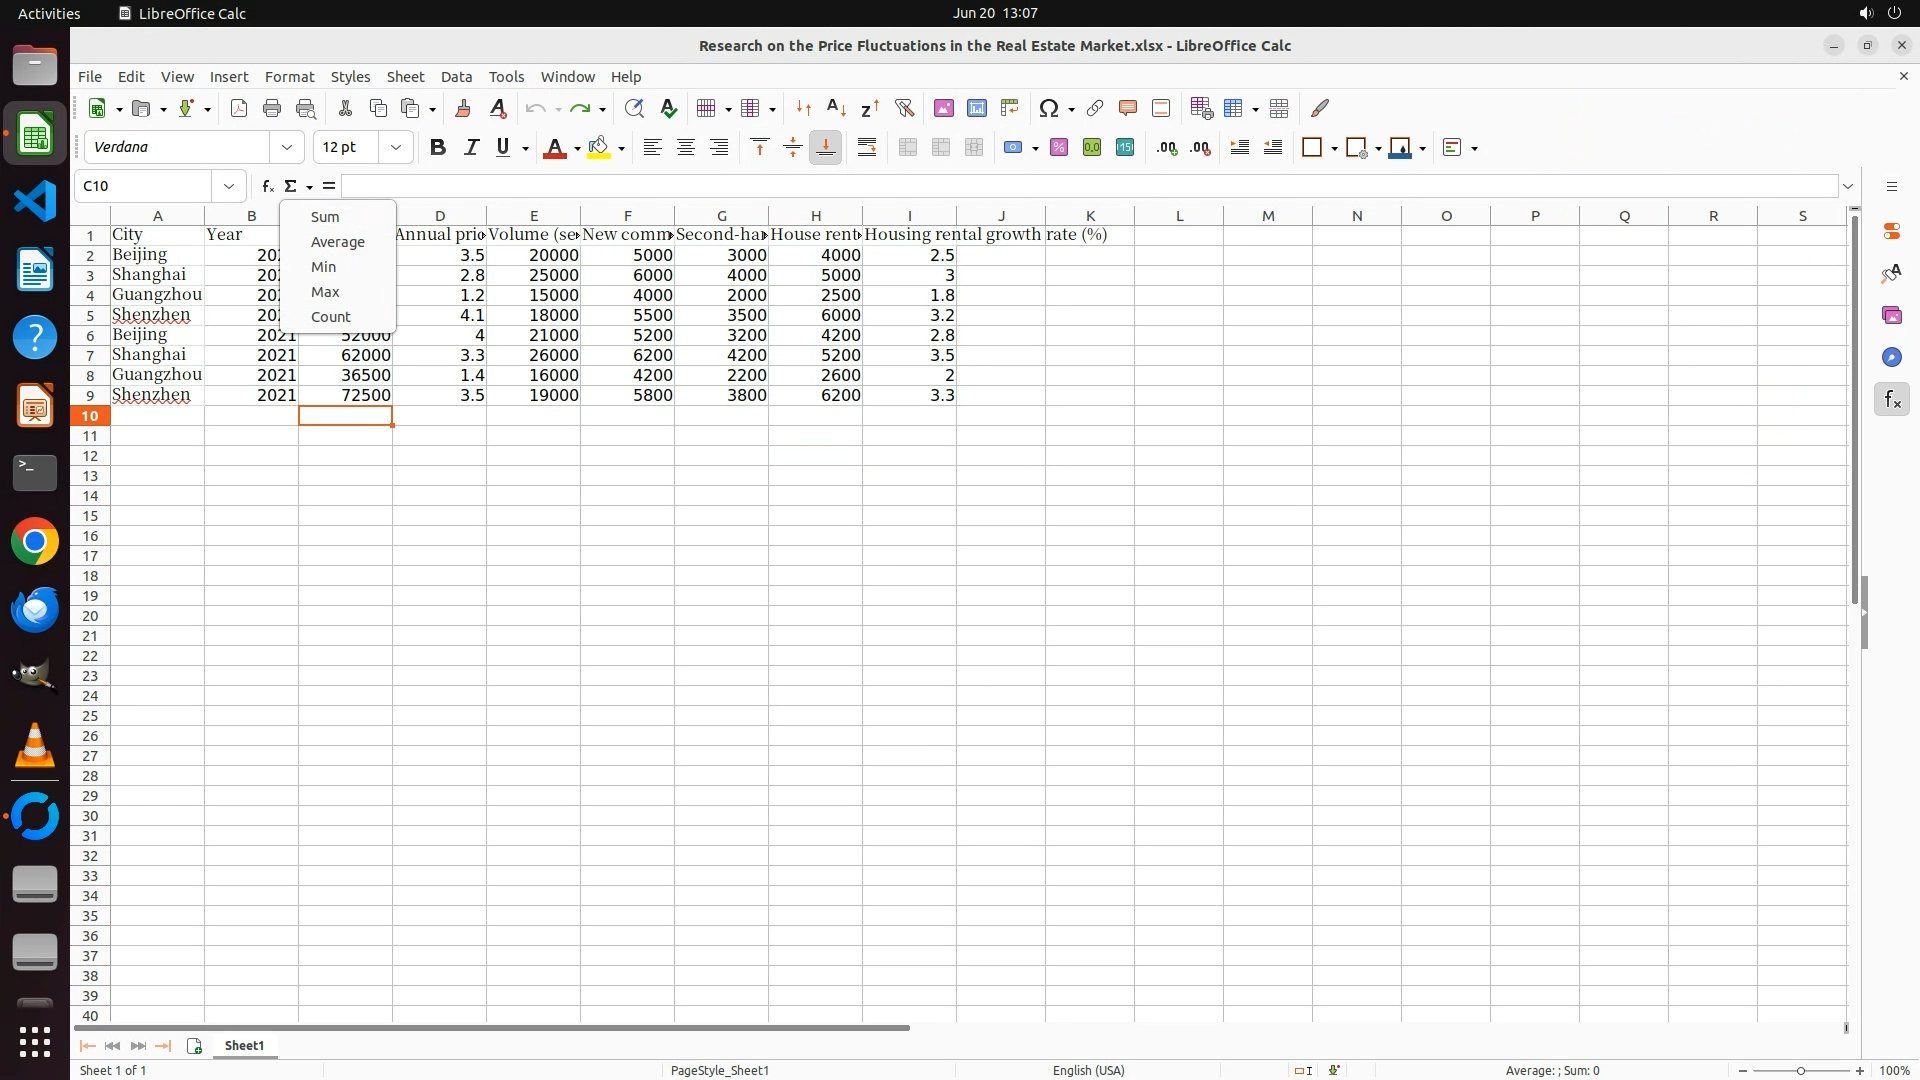Screen dimensions: 1920x1080
Task: Open the Data menu
Action: pyautogui.click(x=456, y=77)
